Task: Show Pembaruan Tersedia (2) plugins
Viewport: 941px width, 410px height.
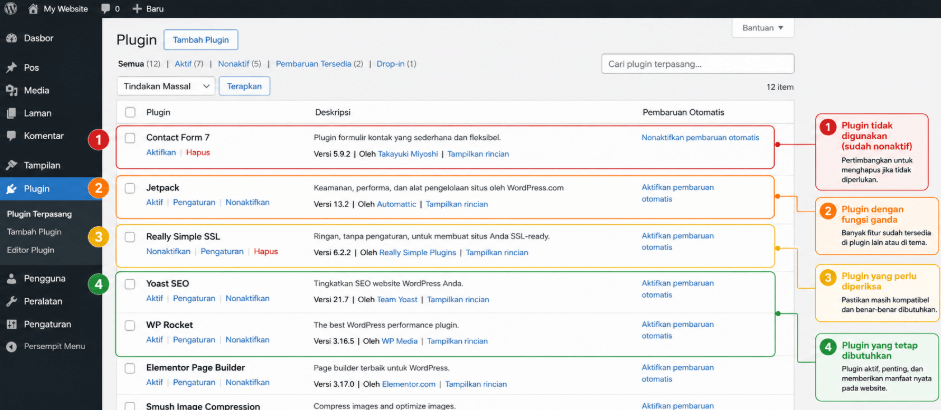Action: tap(319, 64)
